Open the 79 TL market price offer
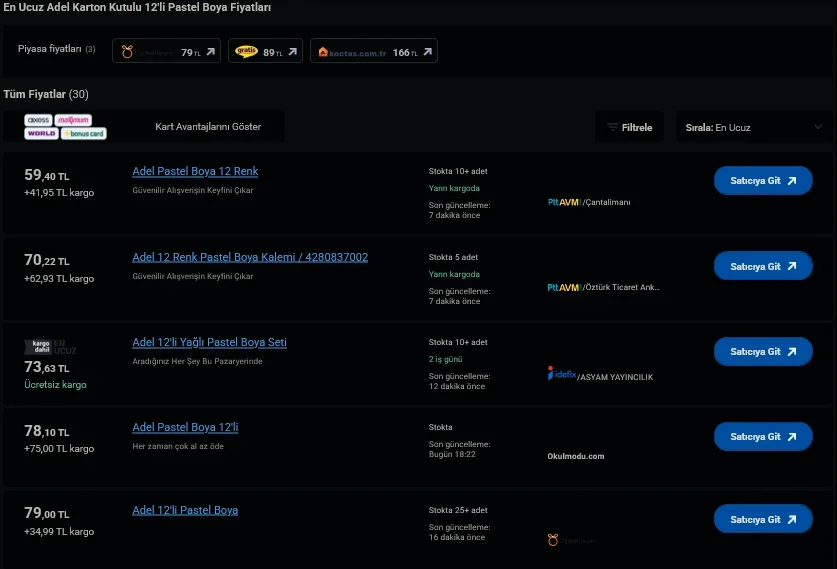The height and width of the screenshot is (569, 837). tap(166, 51)
